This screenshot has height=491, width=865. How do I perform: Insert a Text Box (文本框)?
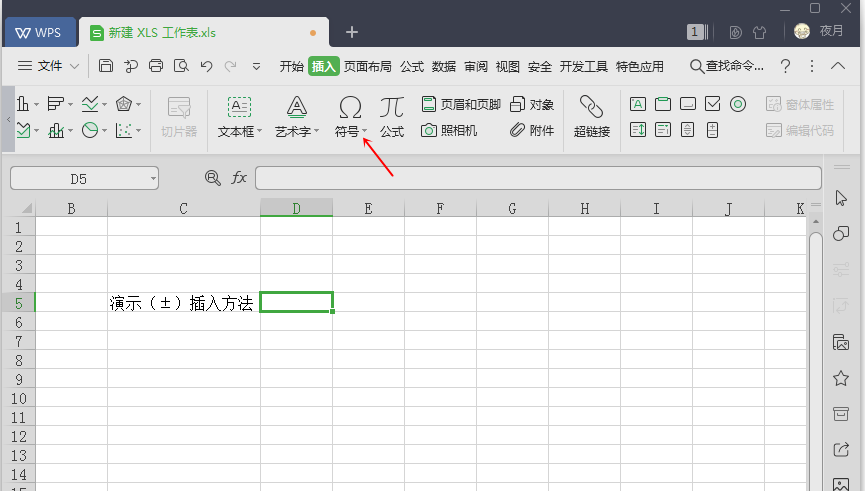[x=239, y=116]
